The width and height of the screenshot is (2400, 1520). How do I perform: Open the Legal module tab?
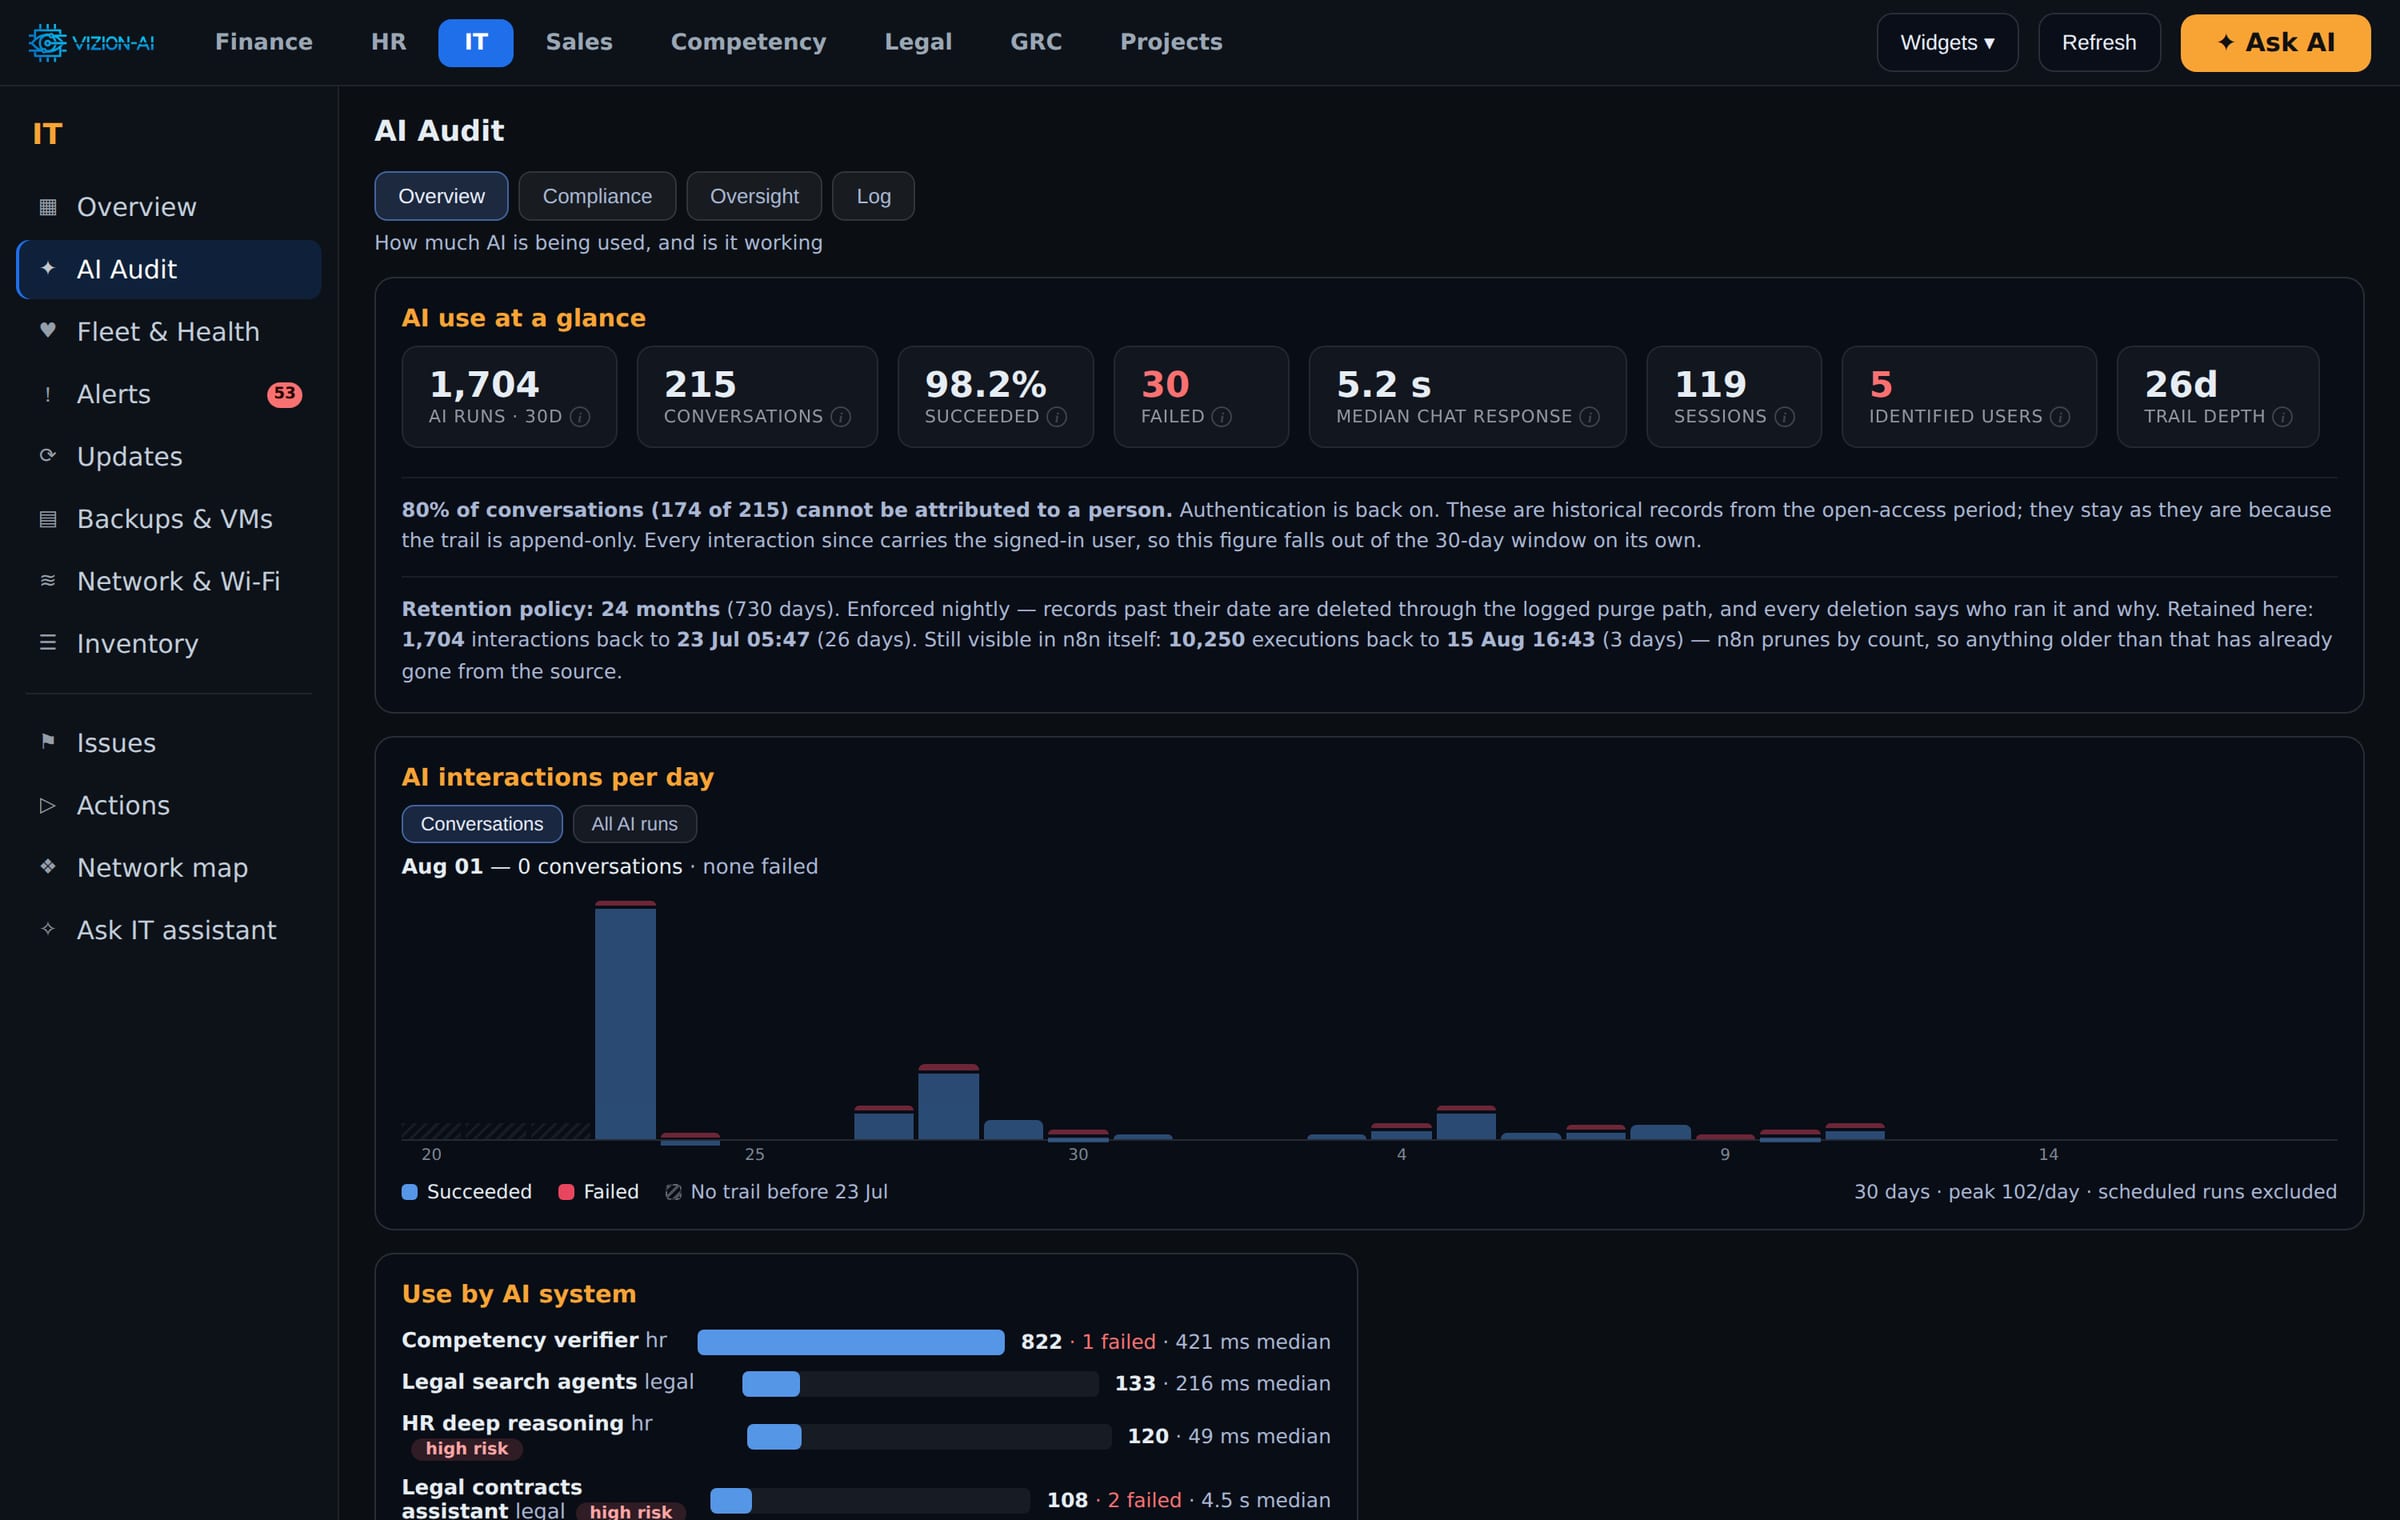pos(918,42)
